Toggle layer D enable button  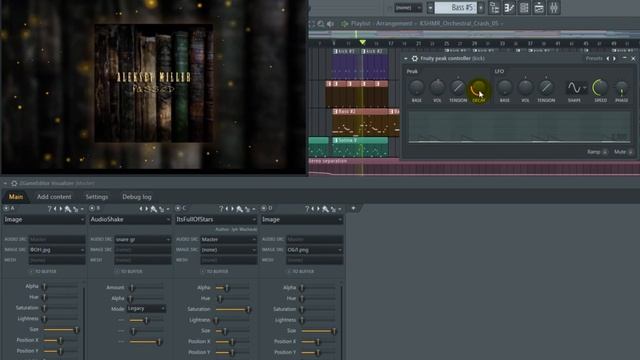click(264, 209)
